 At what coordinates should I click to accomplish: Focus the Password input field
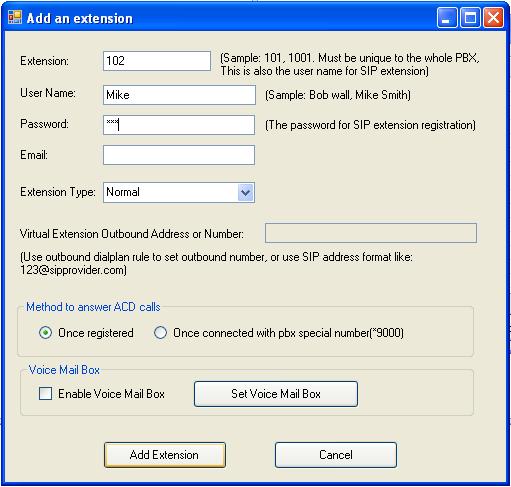179,125
